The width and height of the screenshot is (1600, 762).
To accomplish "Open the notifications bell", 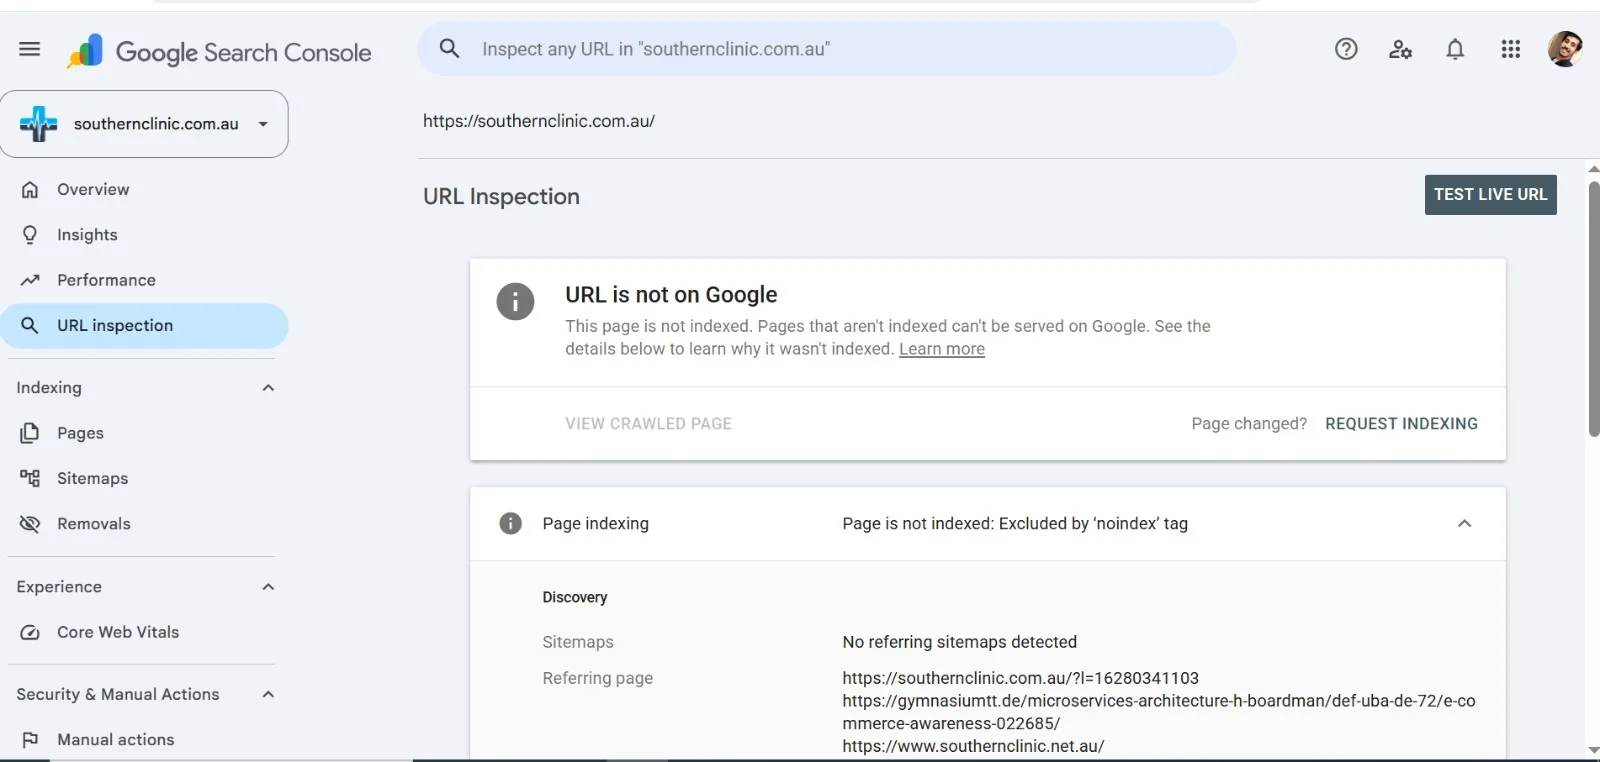I will click(x=1455, y=49).
